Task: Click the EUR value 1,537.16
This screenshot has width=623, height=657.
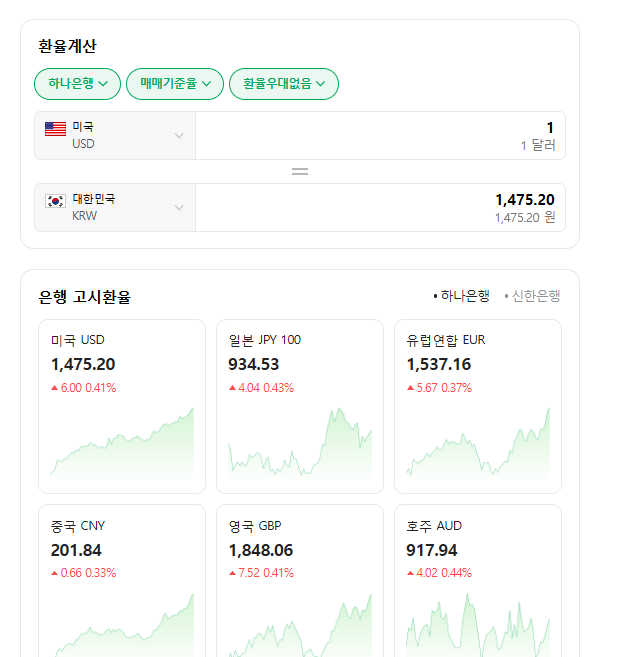Action: pos(439,365)
